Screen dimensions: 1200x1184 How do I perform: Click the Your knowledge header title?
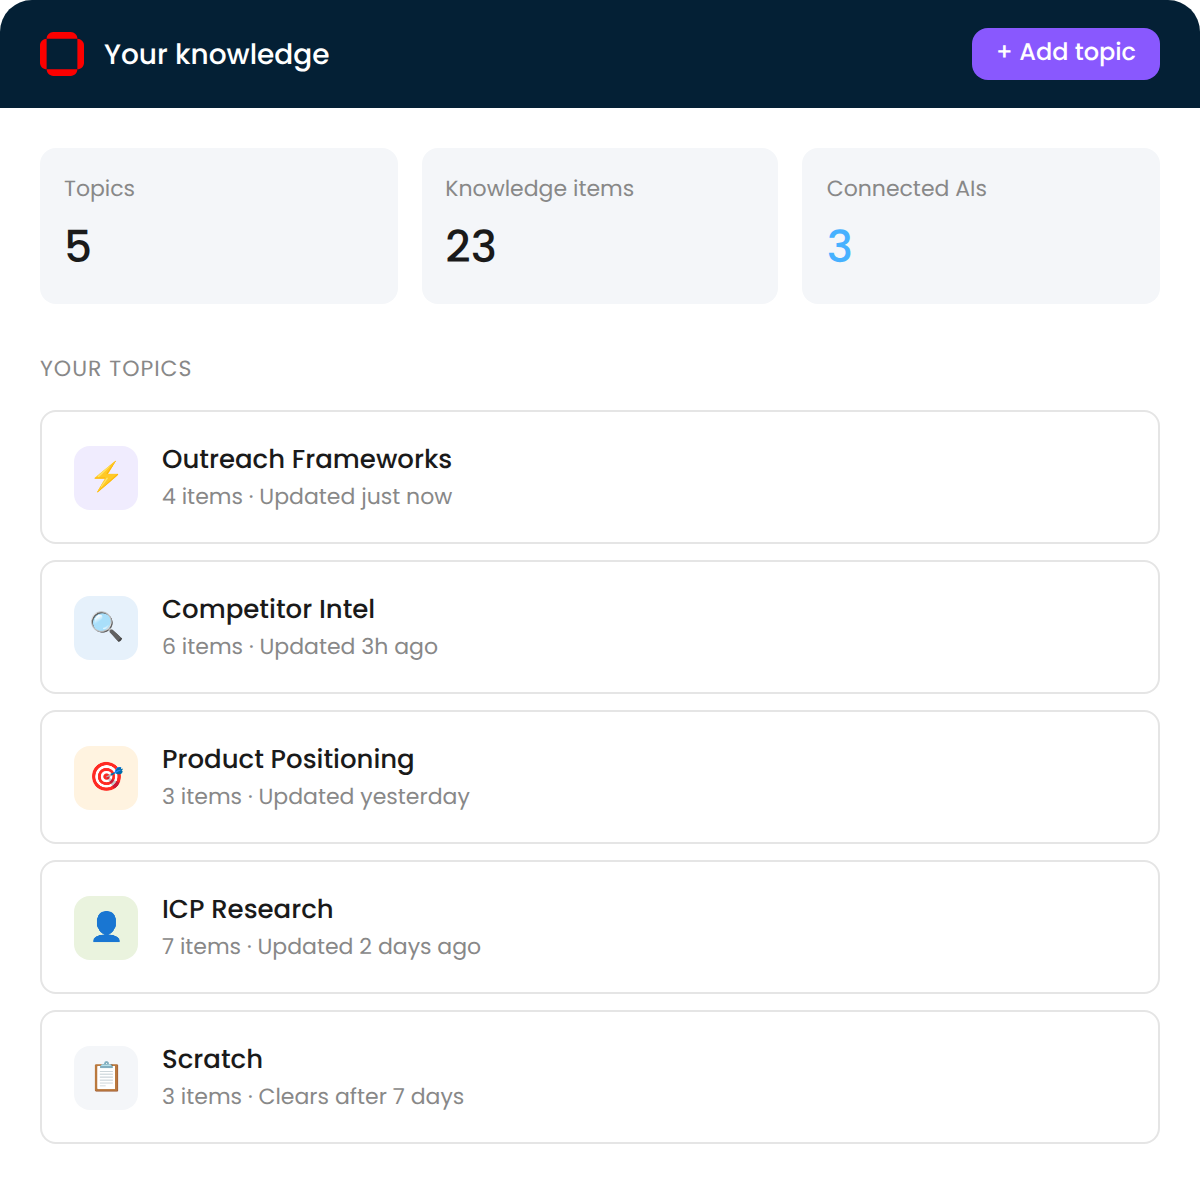216,54
